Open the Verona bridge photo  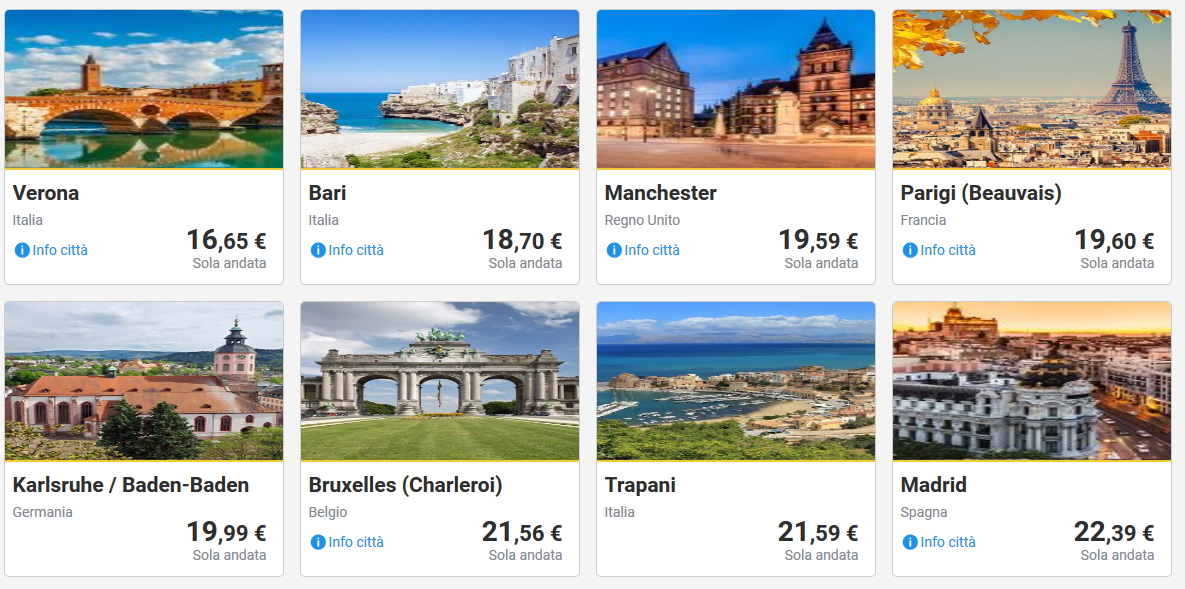coord(144,89)
